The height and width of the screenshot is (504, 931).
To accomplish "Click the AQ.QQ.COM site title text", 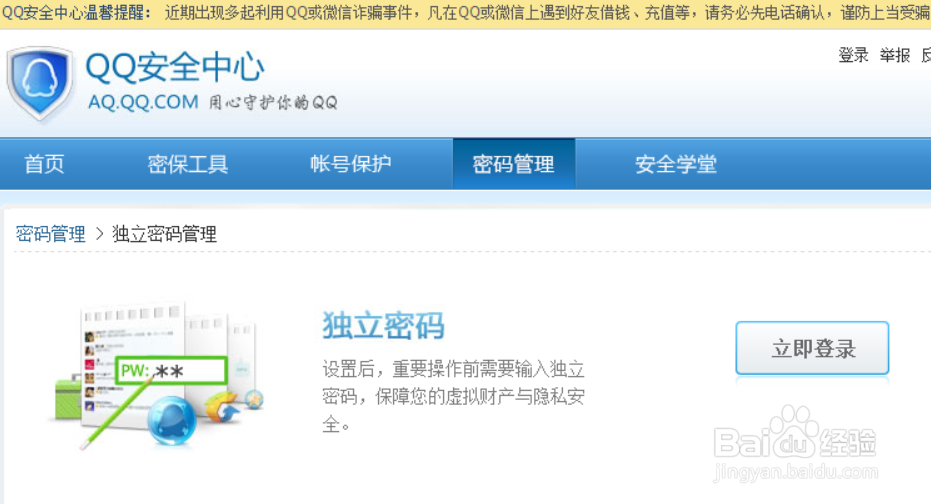I will [143, 102].
